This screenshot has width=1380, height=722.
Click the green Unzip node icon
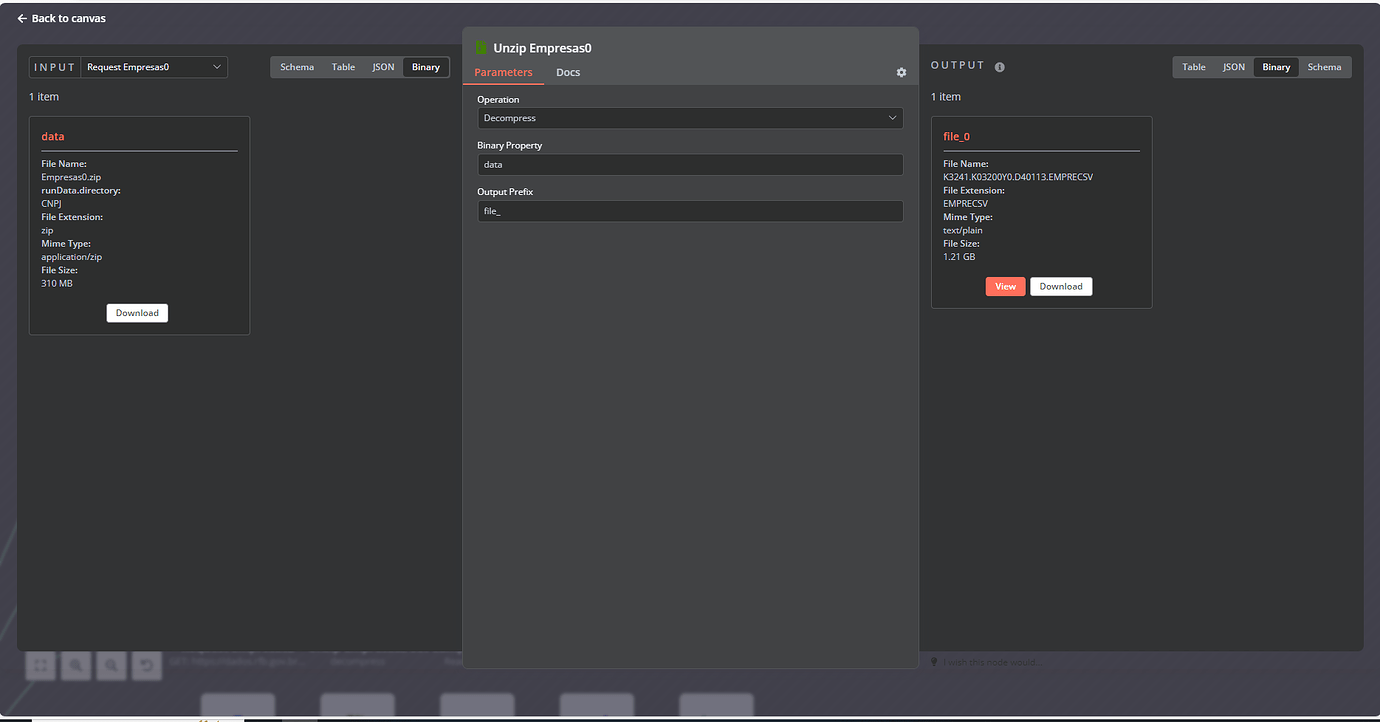[481, 48]
